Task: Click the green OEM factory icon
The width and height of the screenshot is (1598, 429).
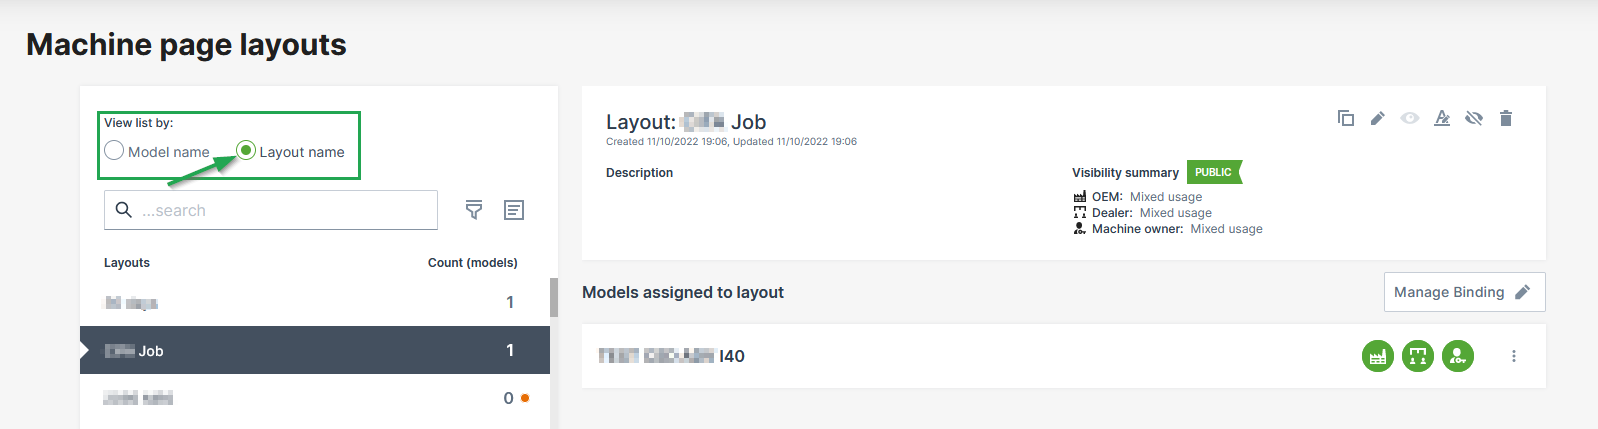Action: [x=1378, y=356]
